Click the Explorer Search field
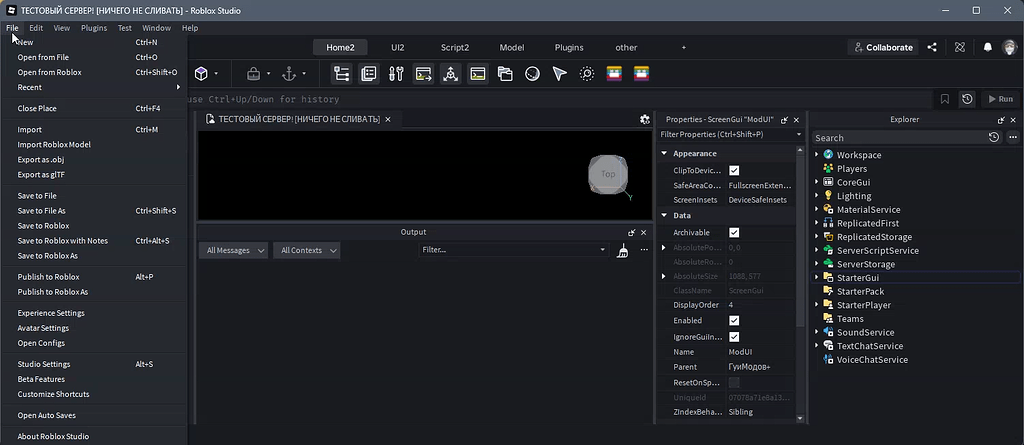1024x445 pixels. pos(898,138)
